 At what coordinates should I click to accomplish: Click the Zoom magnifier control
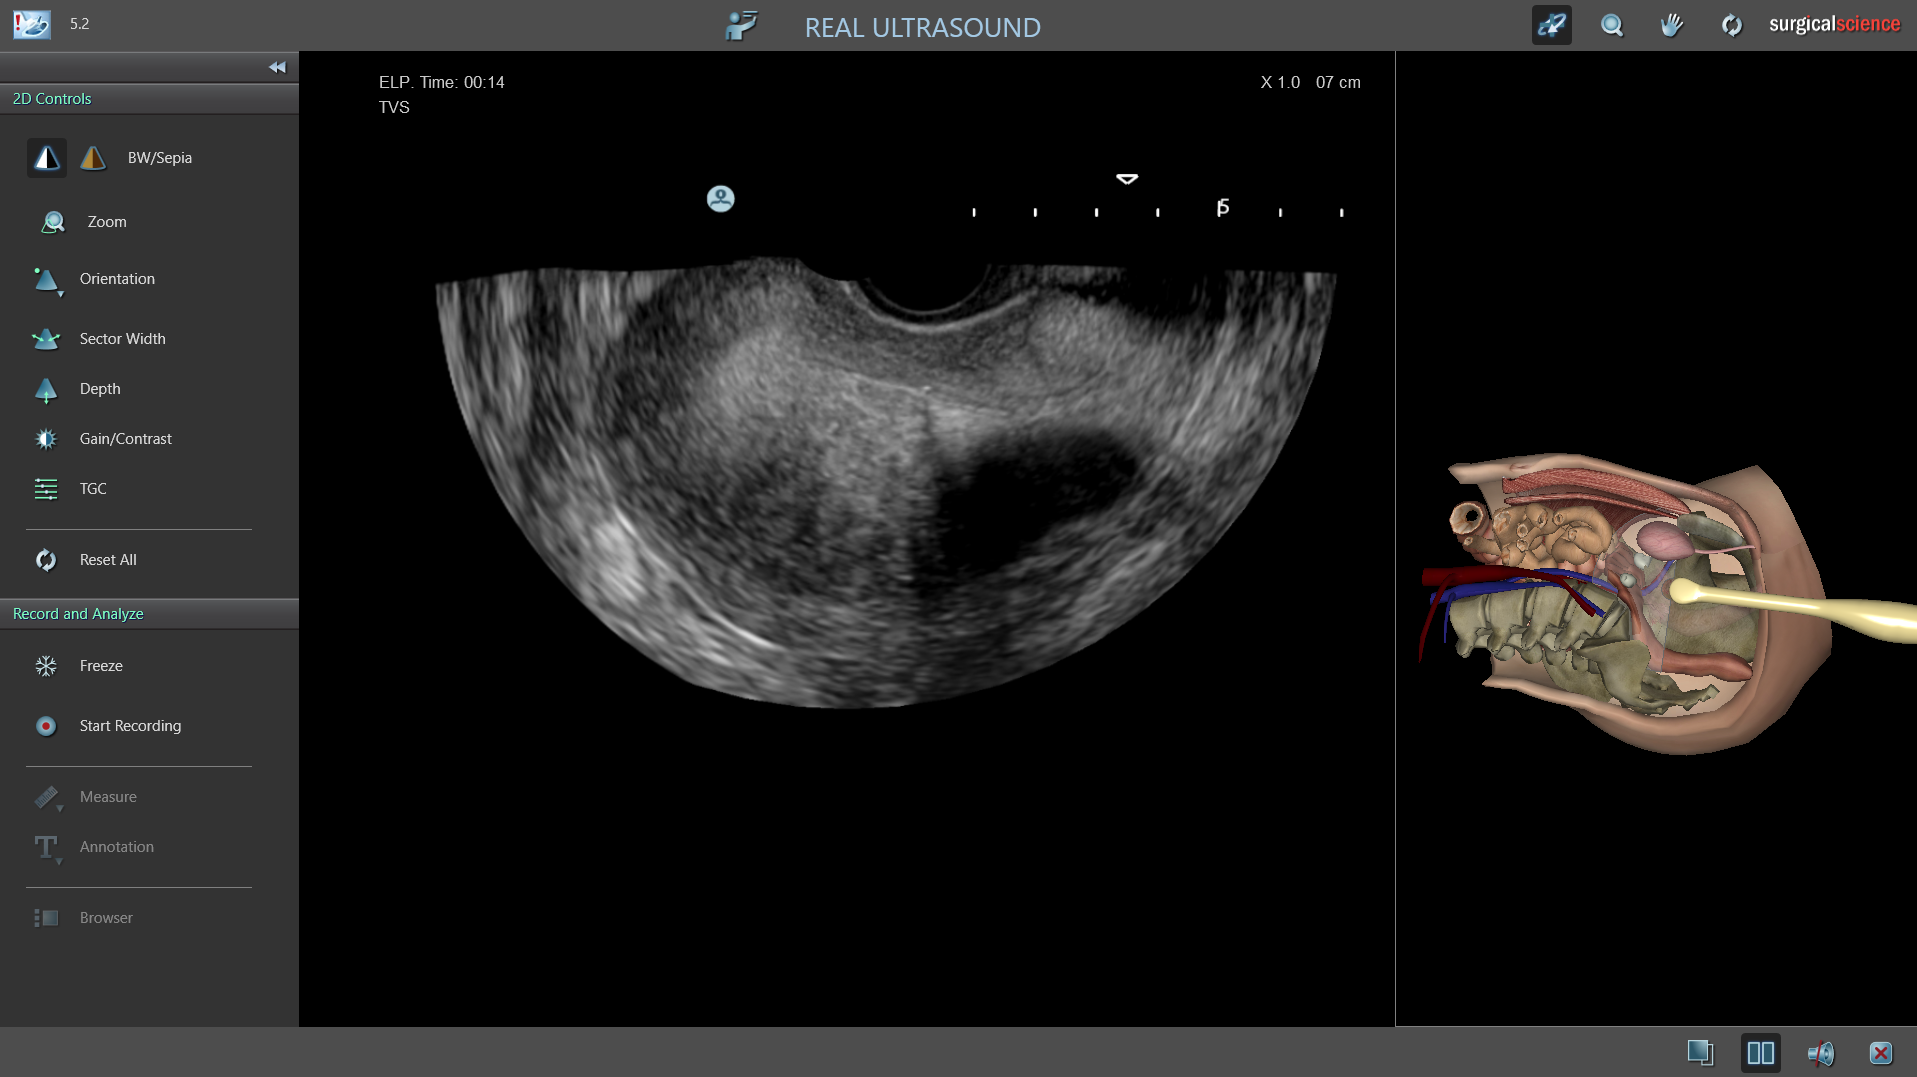(x=53, y=222)
